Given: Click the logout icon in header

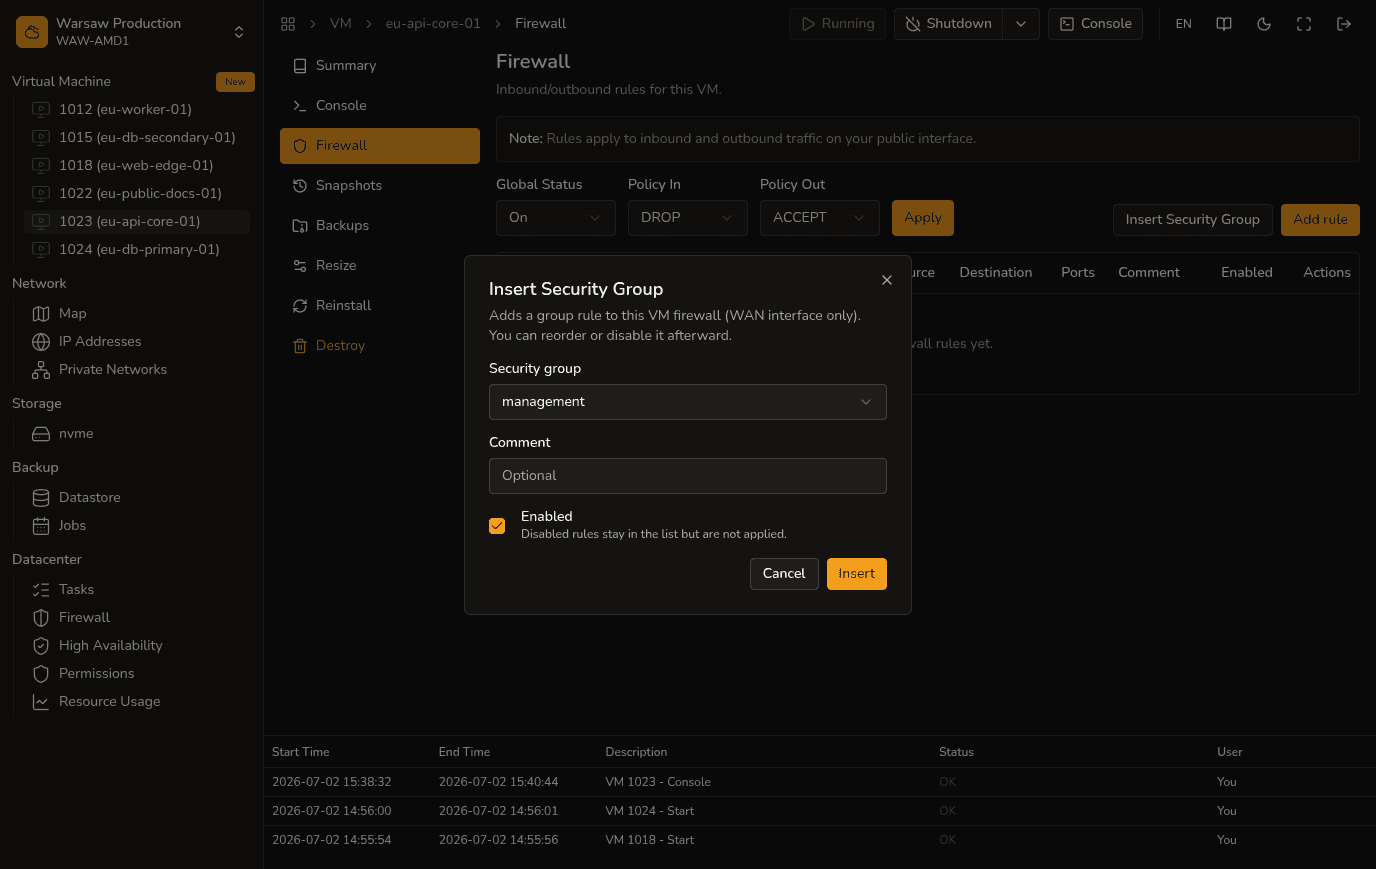Looking at the screenshot, I should click(1344, 24).
